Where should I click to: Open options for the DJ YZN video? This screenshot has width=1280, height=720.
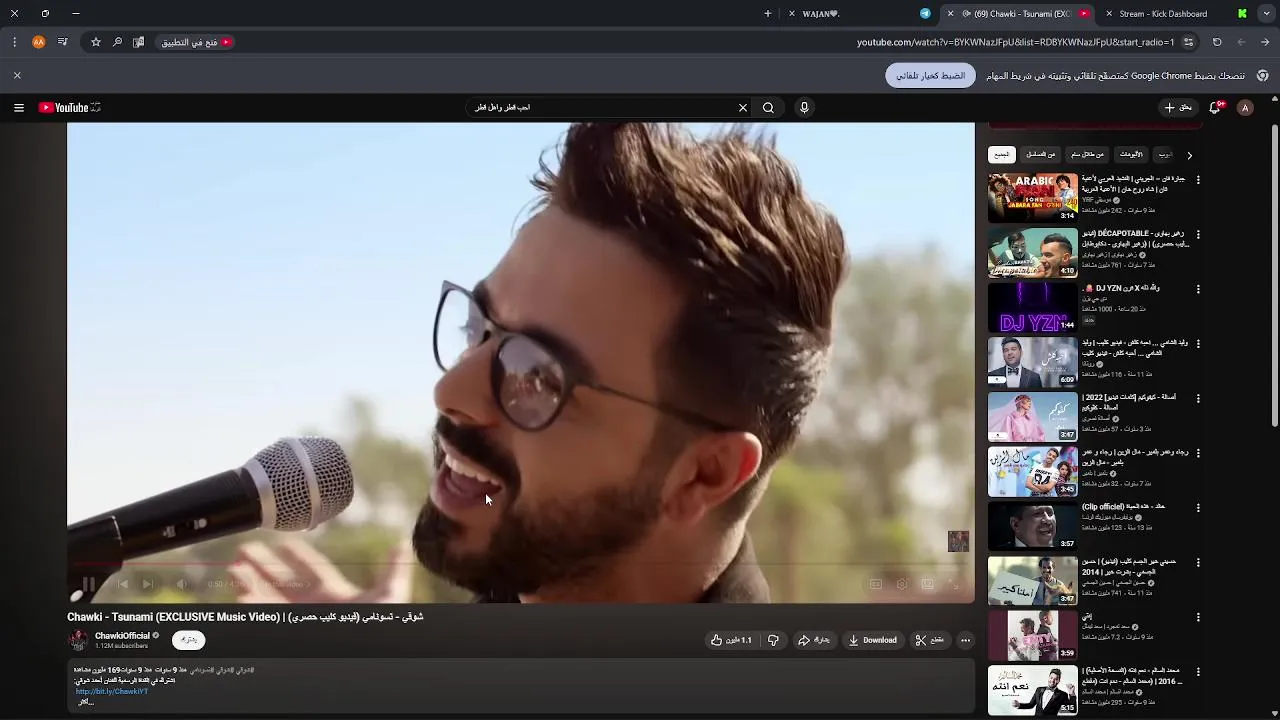tap(1198, 289)
